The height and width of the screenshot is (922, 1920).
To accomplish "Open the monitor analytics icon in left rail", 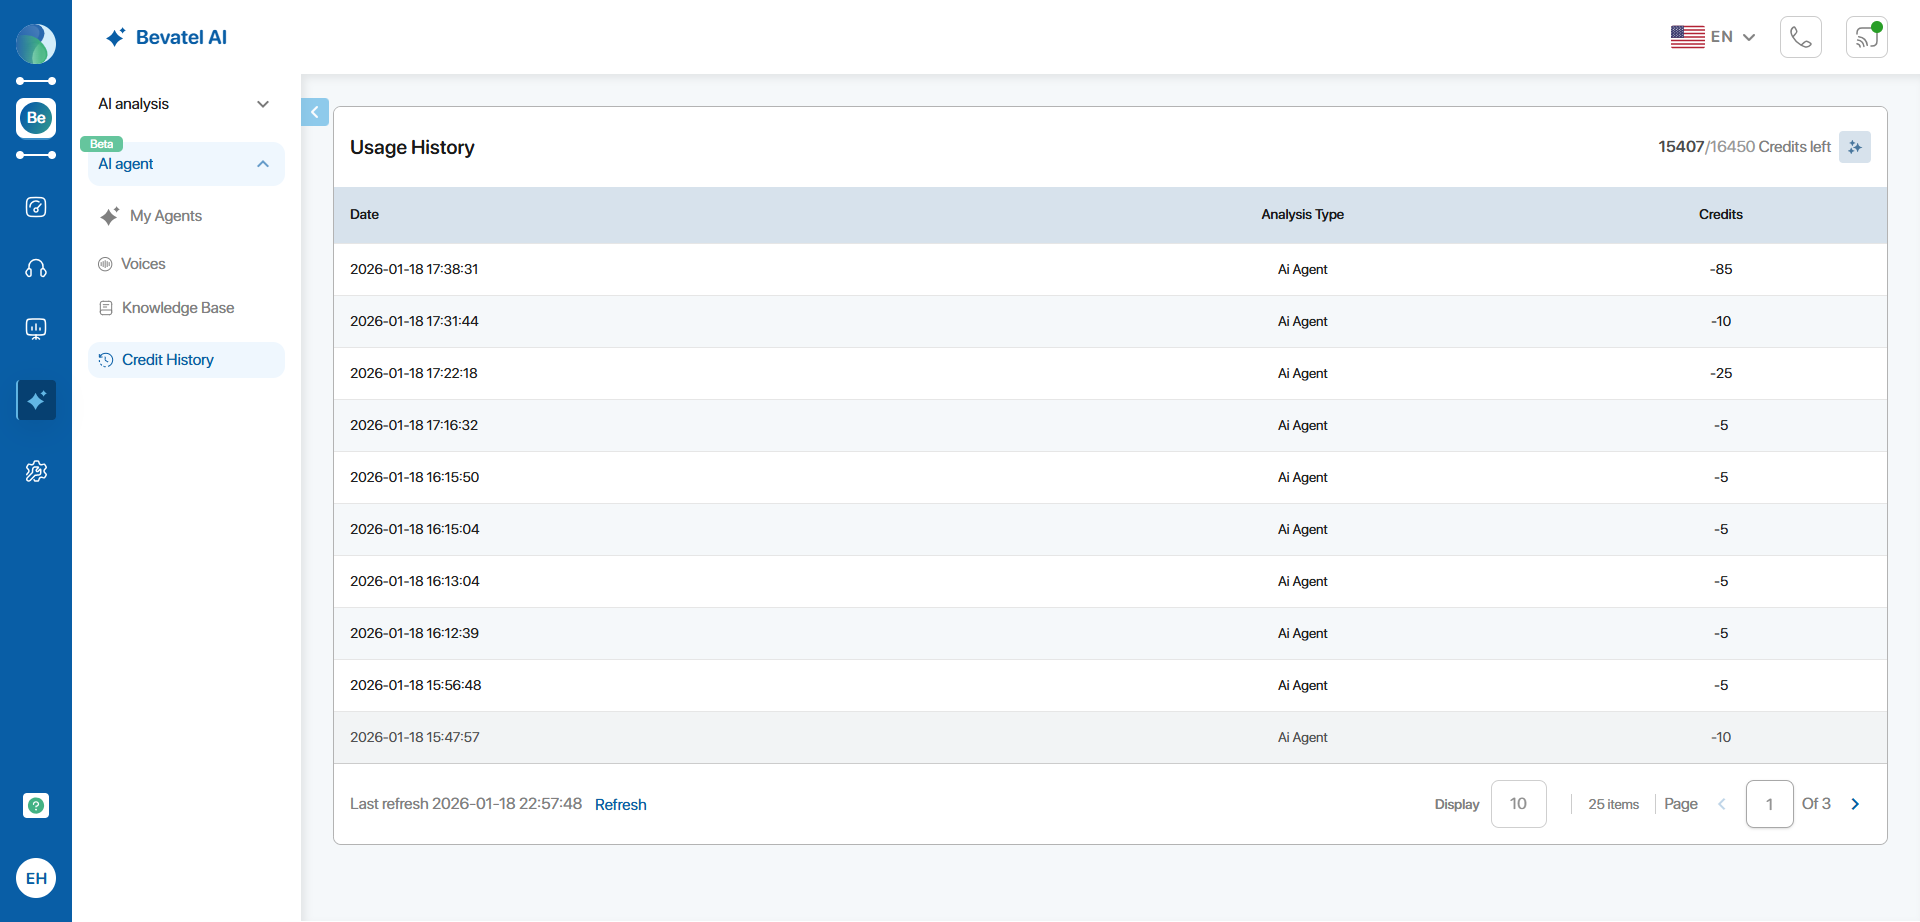I will coord(36,329).
